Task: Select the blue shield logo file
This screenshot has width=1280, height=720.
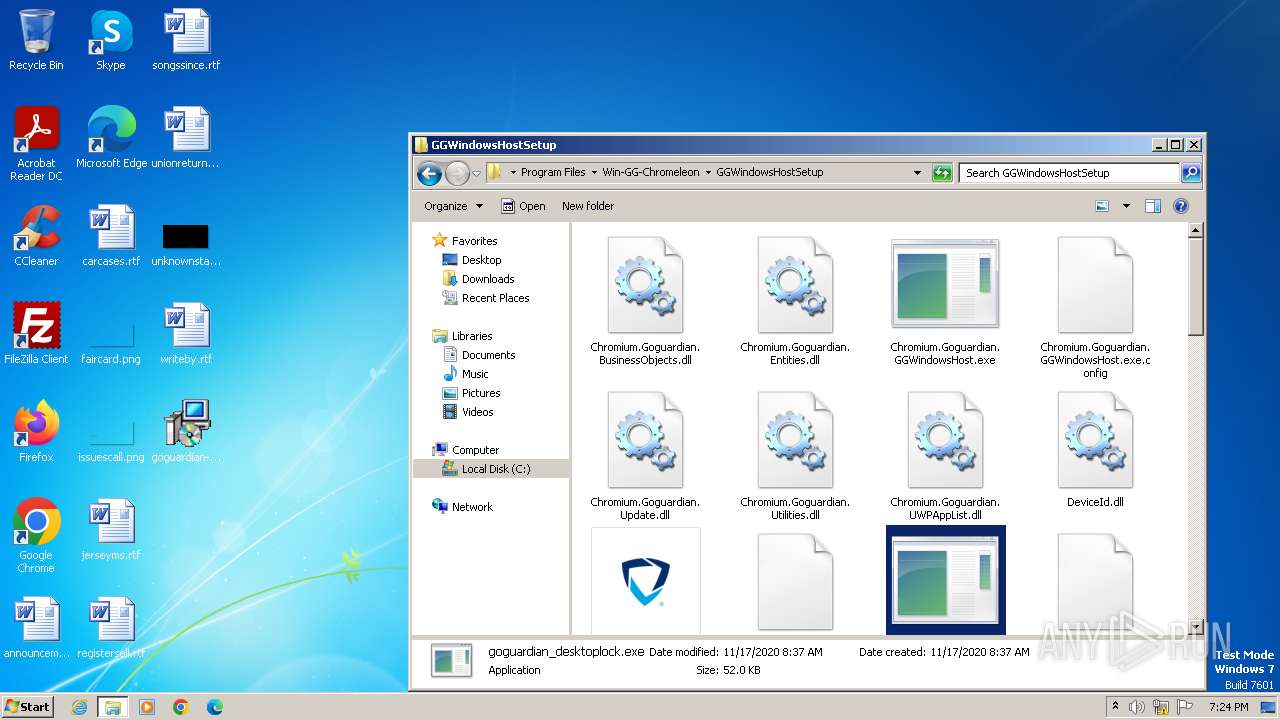Action: click(x=645, y=581)
